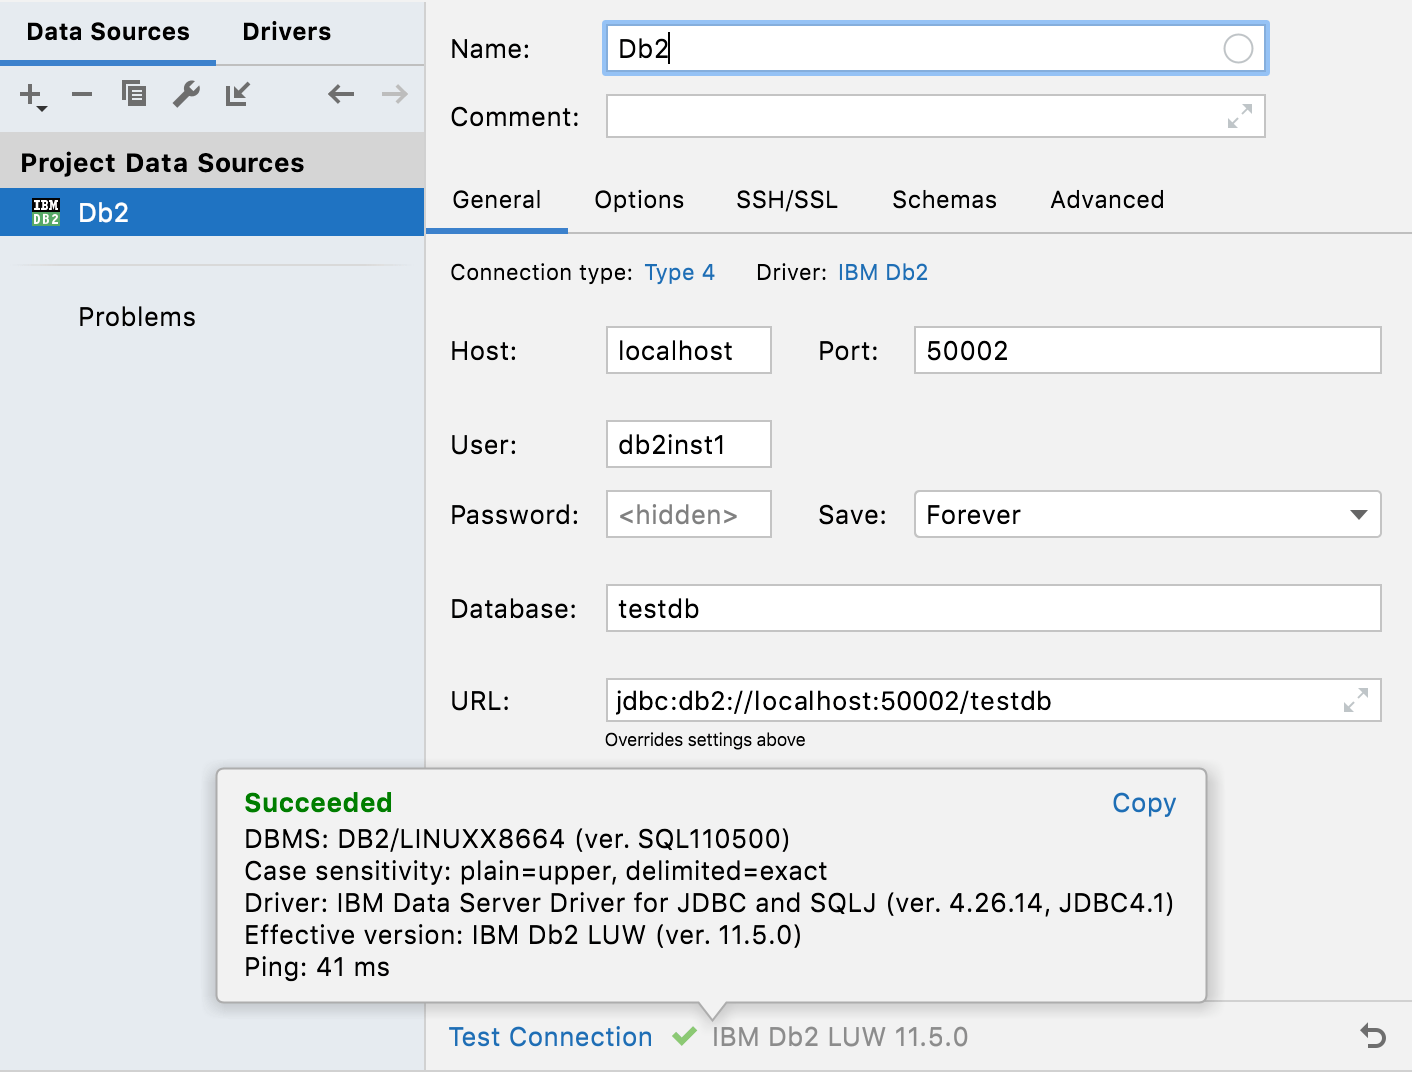Switch to the Drivers tab

point(286,31)
